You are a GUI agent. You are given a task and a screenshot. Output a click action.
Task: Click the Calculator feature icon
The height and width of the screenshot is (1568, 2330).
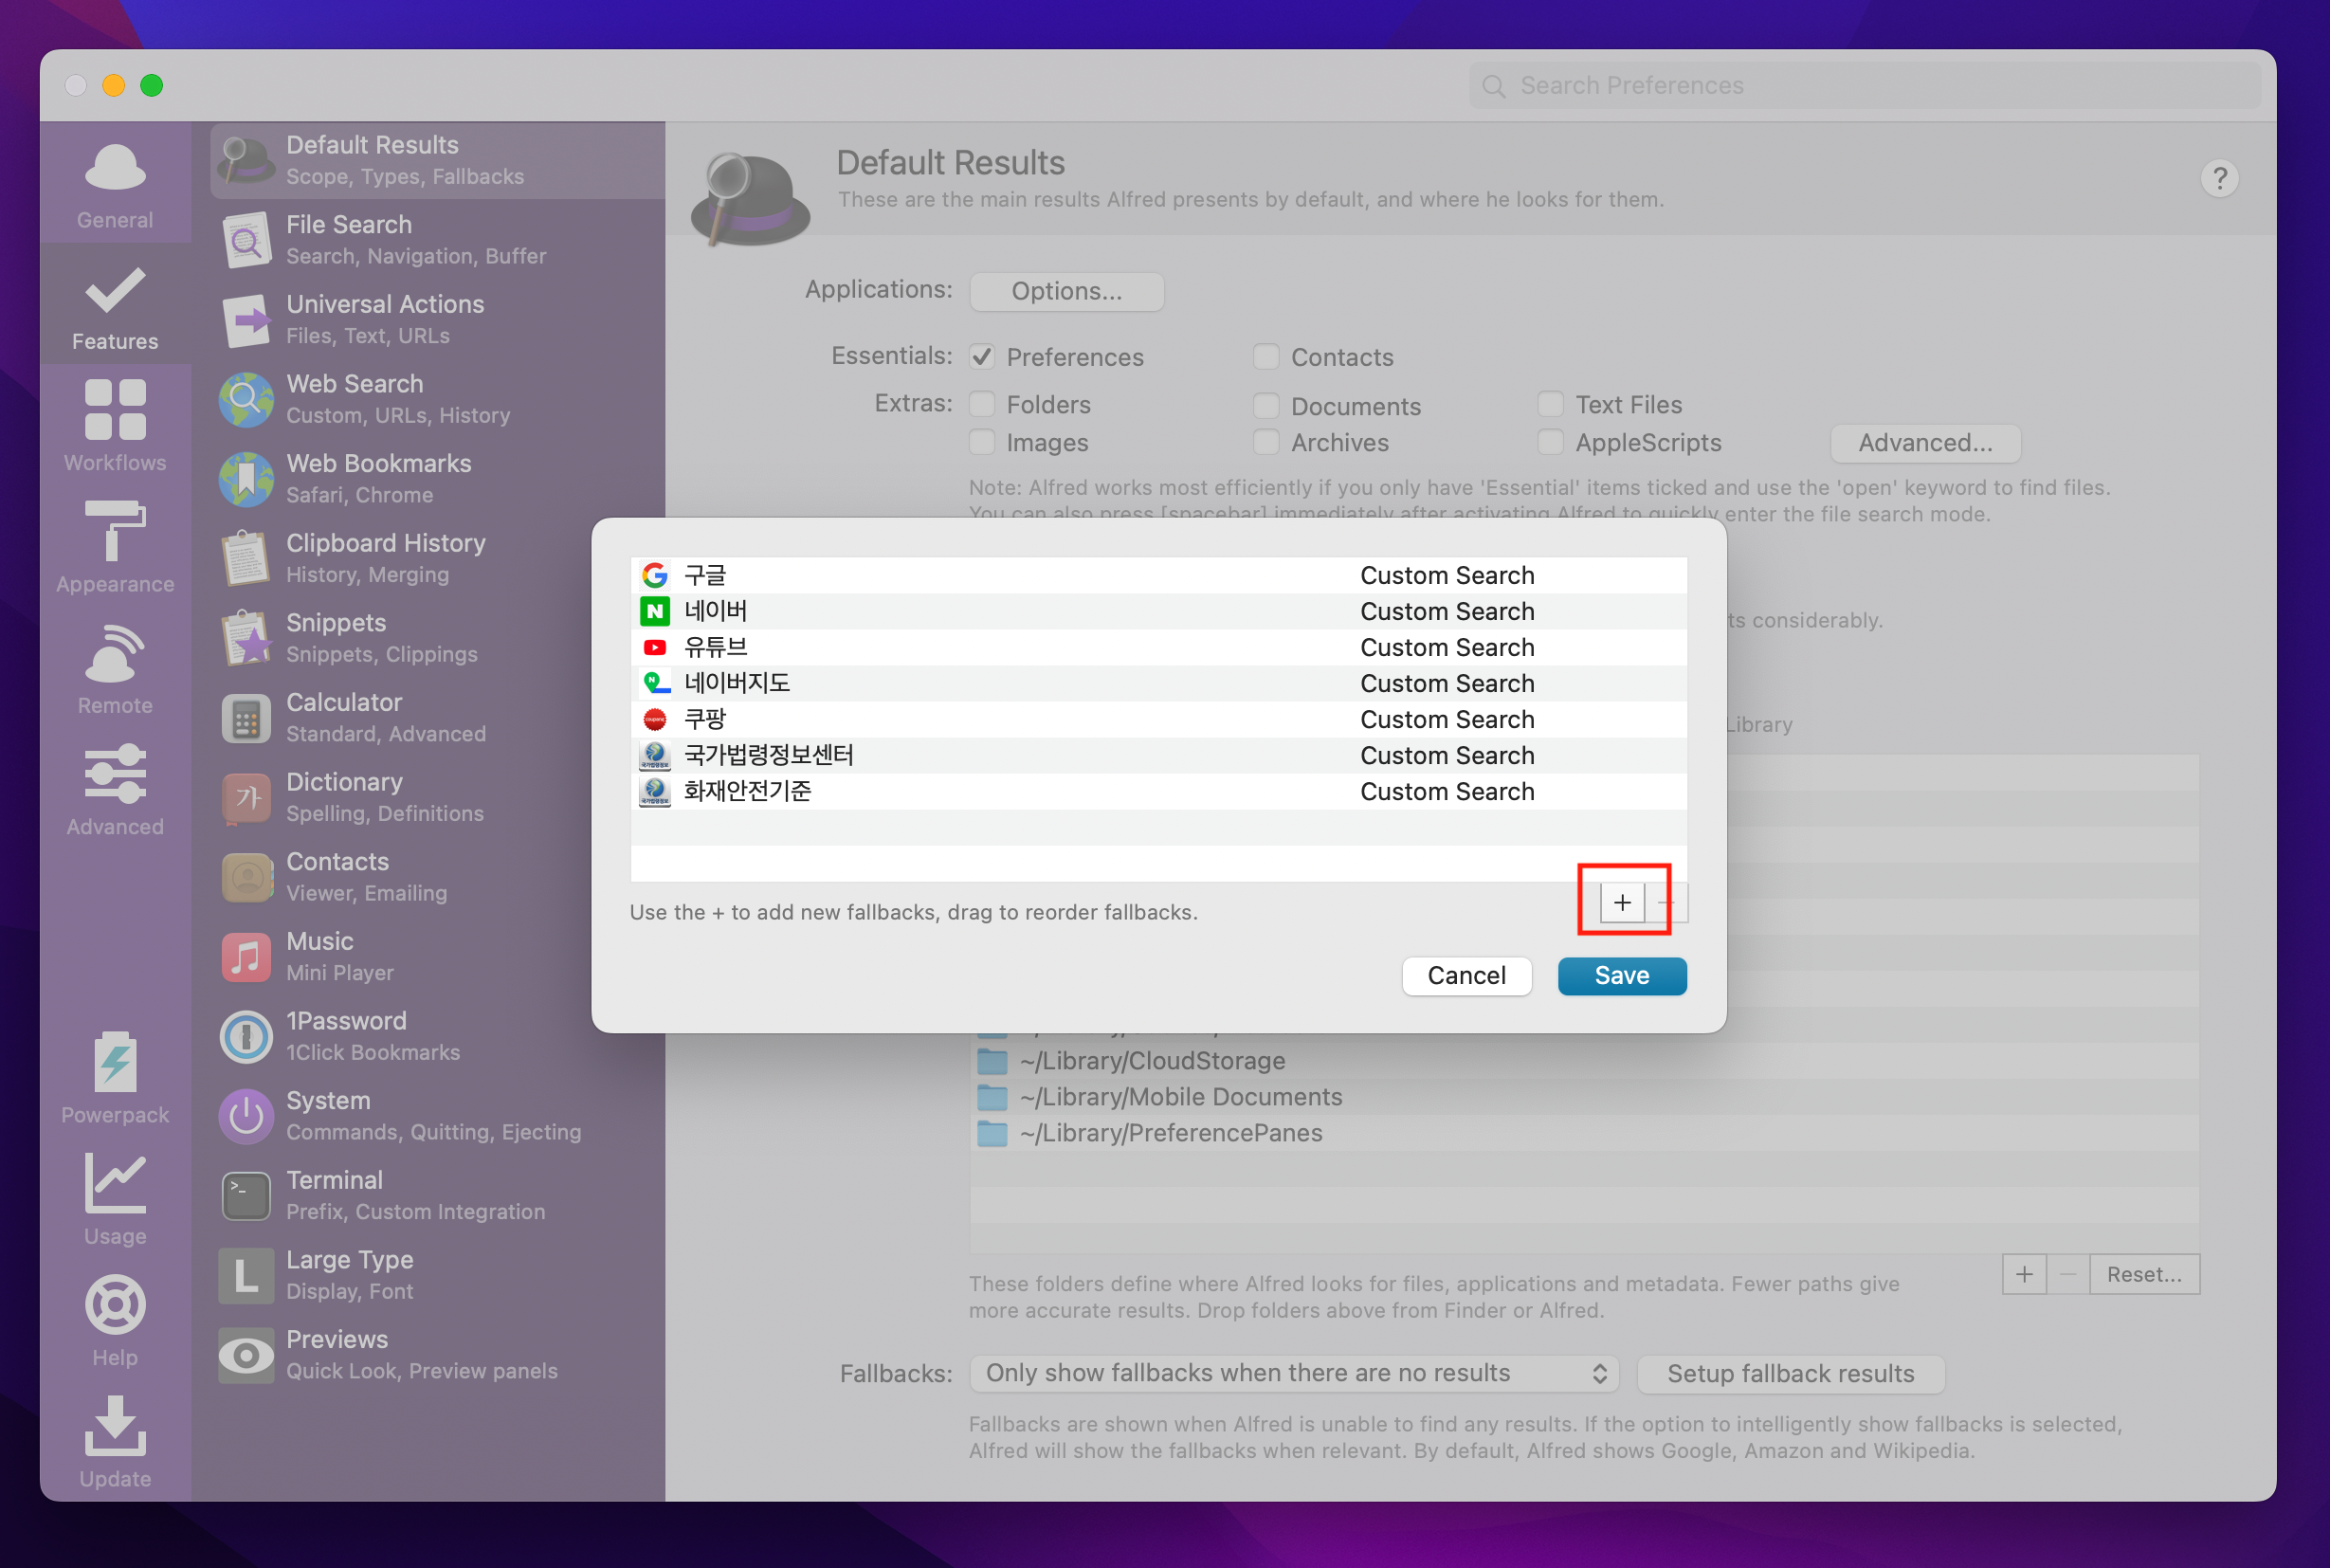246,718
